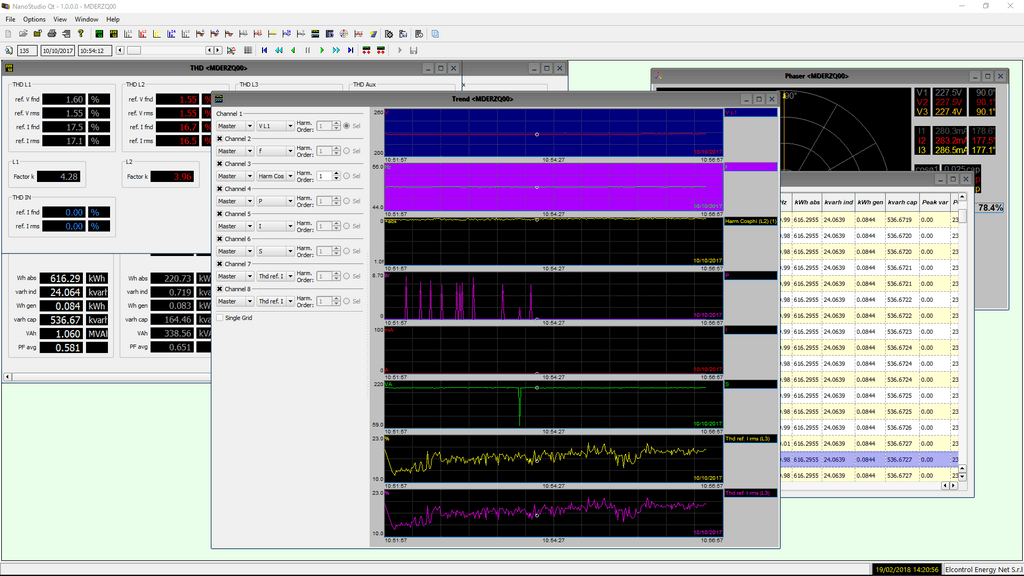This screenshot has width=1024, height=576.
Task: Jump to last record icon
Action: pos(351,50)
